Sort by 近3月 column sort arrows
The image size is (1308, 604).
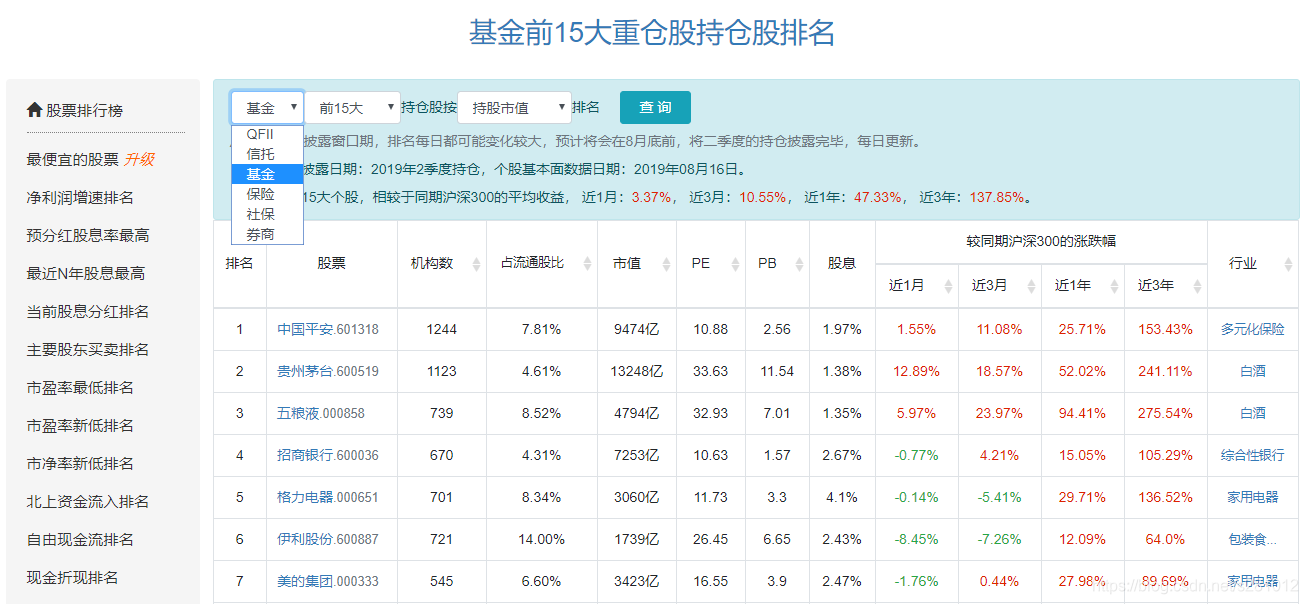(x=1031, y=286)
